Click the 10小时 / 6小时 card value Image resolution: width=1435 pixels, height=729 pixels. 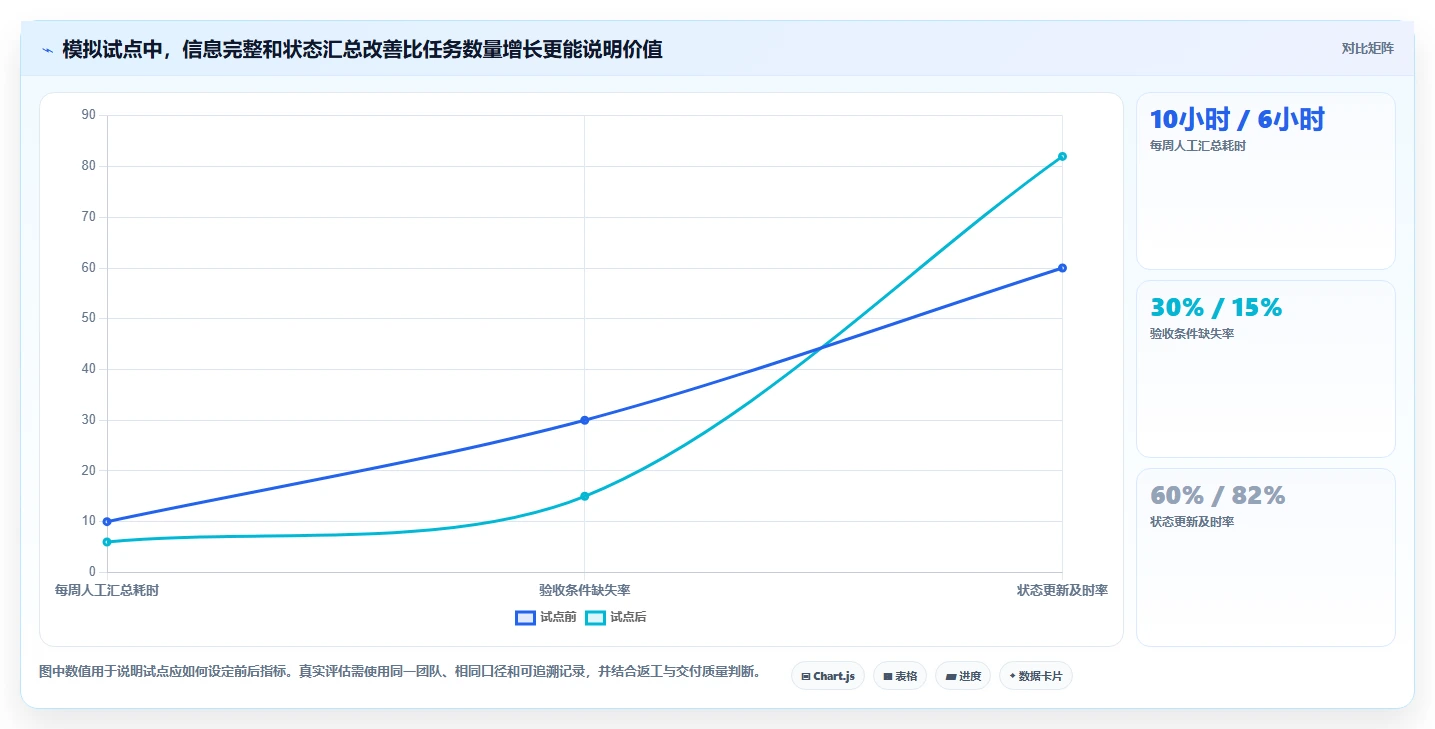pos(1237,120)
